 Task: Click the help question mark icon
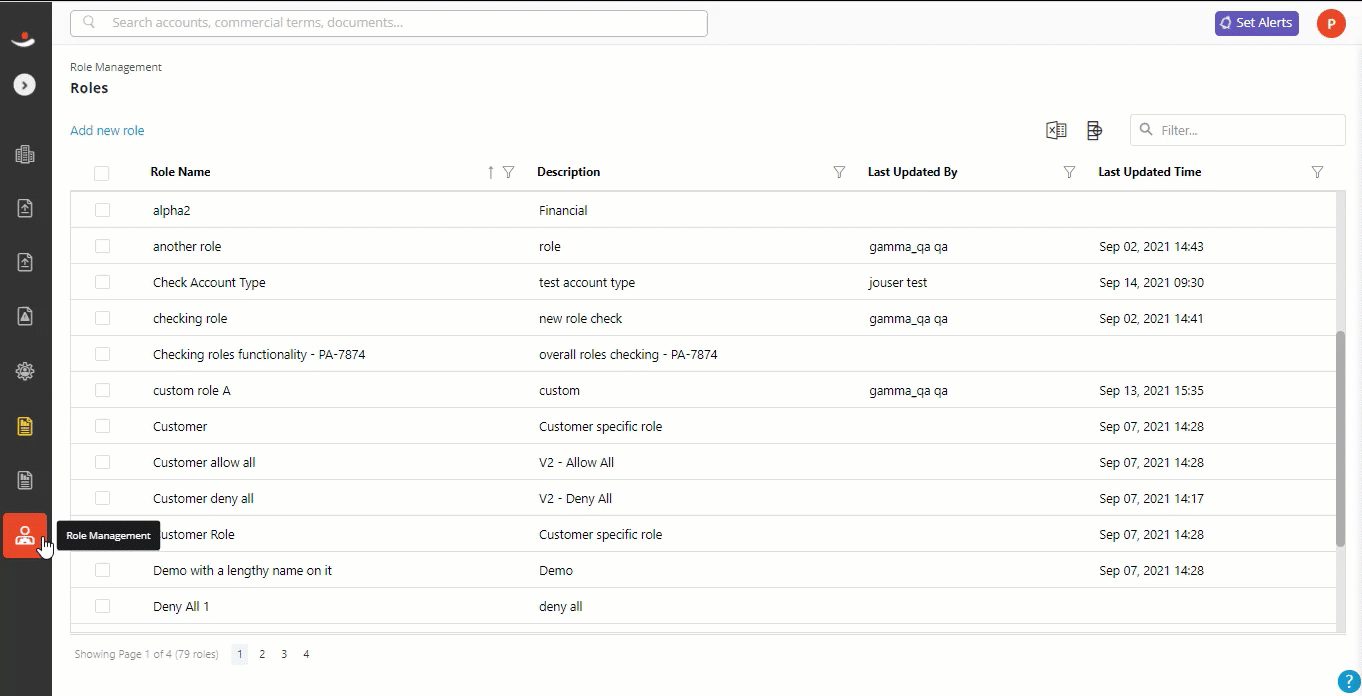pos(1347,681)
